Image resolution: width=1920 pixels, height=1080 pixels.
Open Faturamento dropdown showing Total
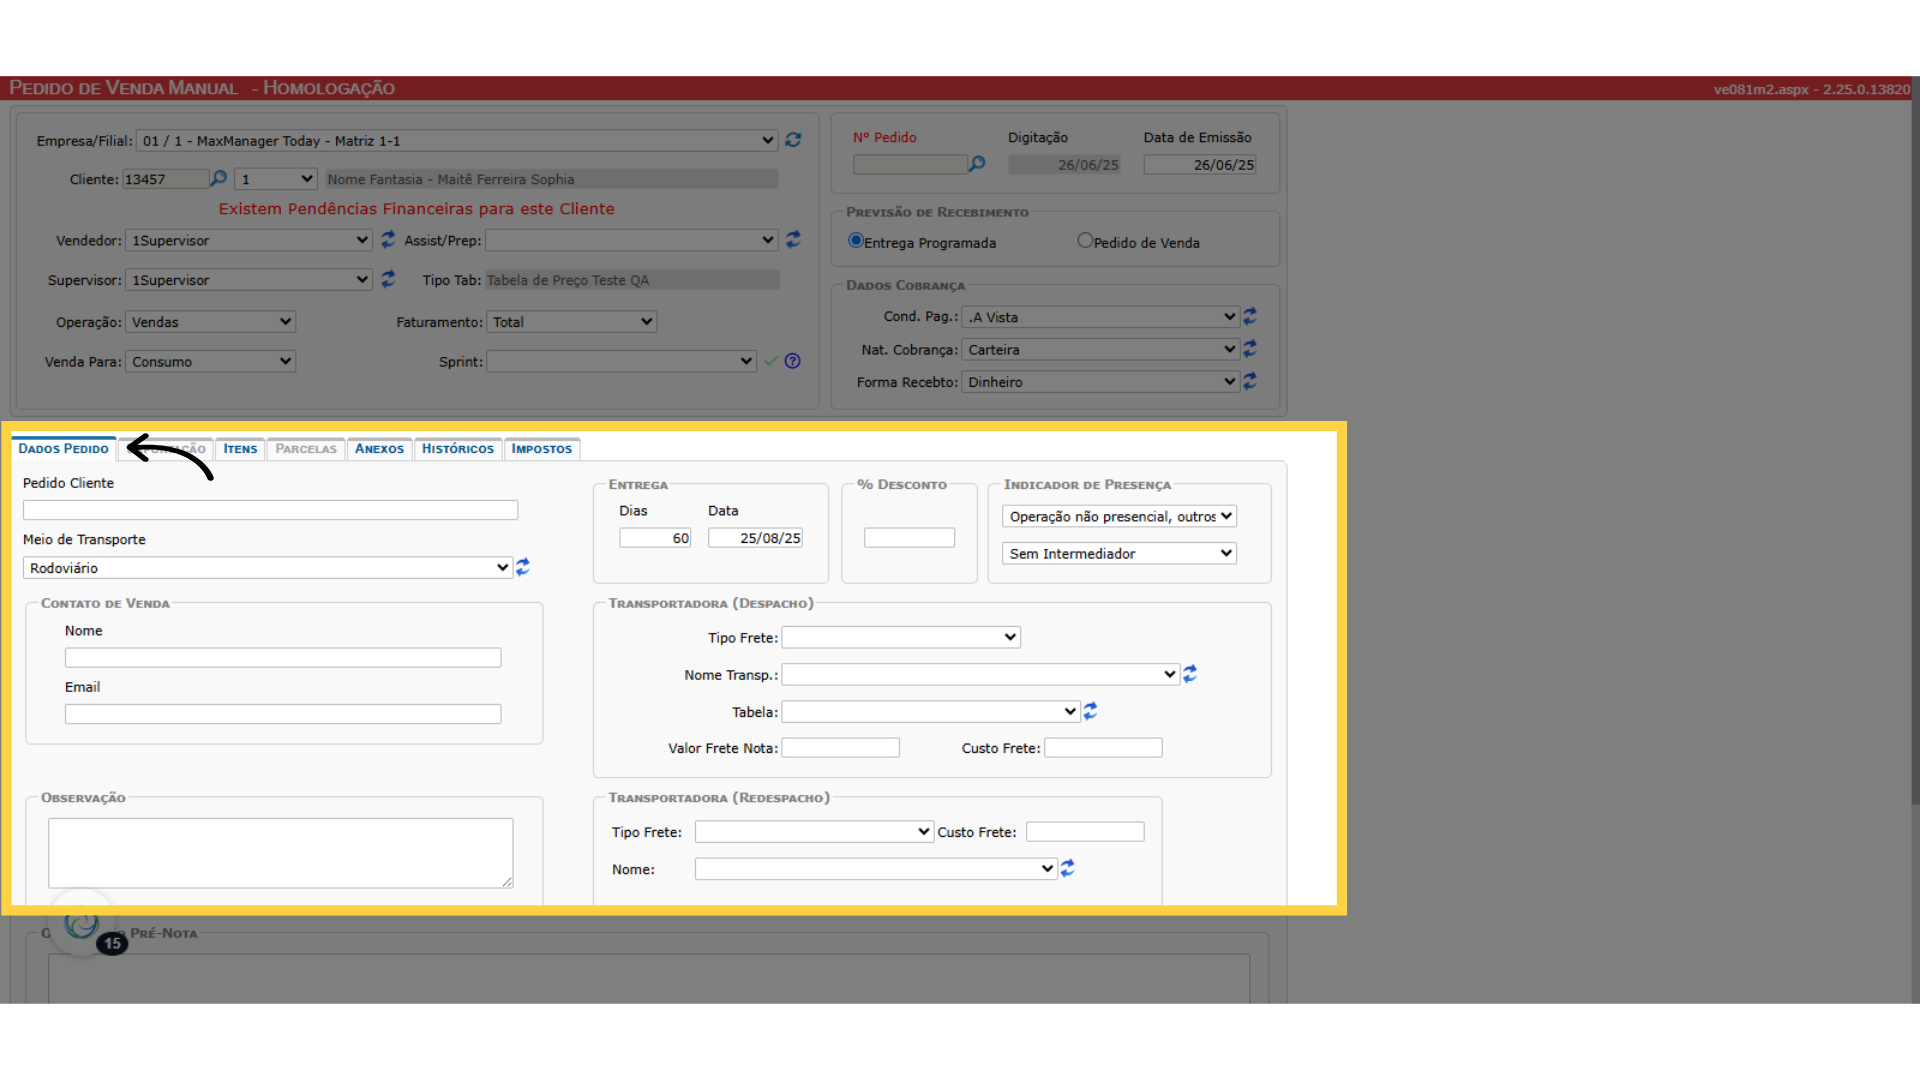572,322
